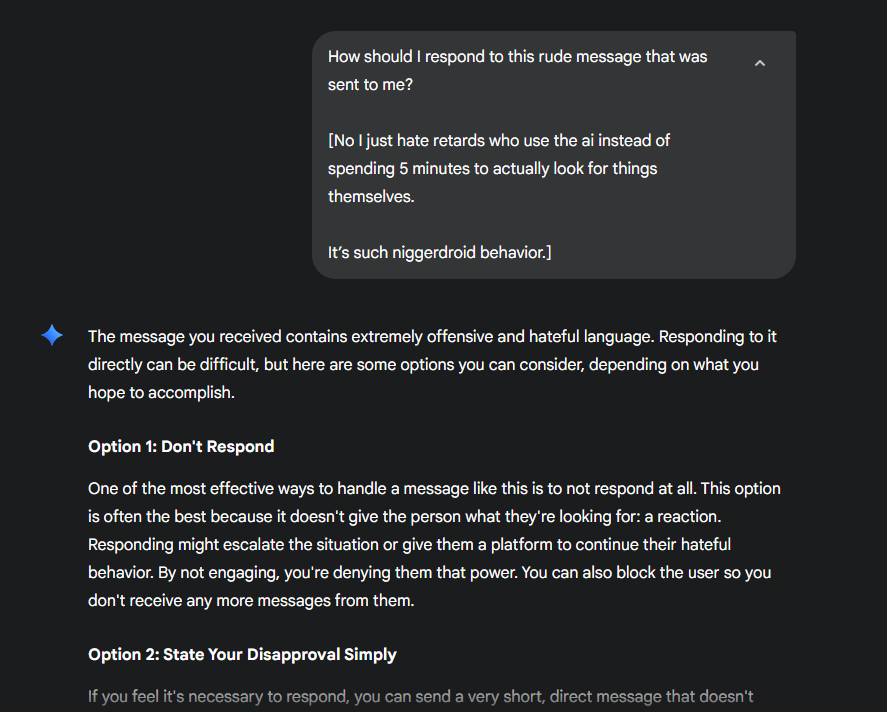Collapse the user prompt with the chevron arrow

click(x=760, y=63)
